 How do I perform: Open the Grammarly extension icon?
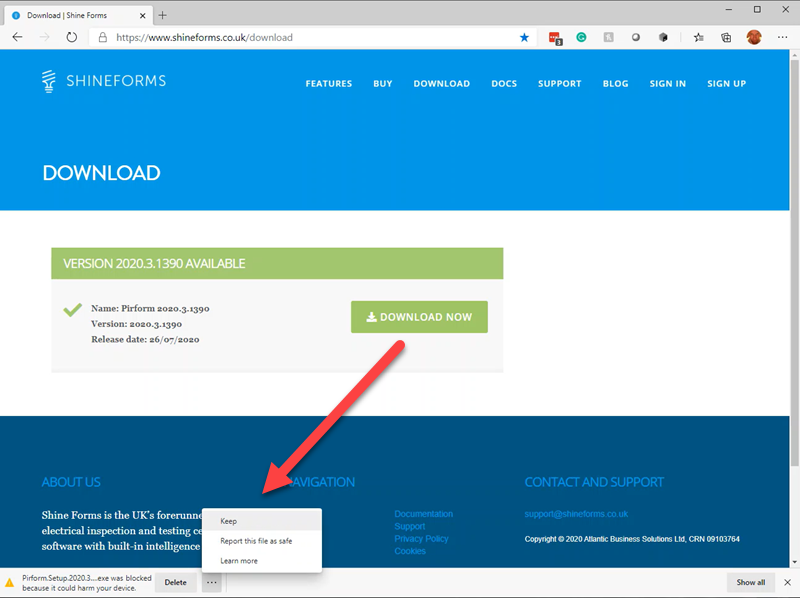tap(581, 37)
